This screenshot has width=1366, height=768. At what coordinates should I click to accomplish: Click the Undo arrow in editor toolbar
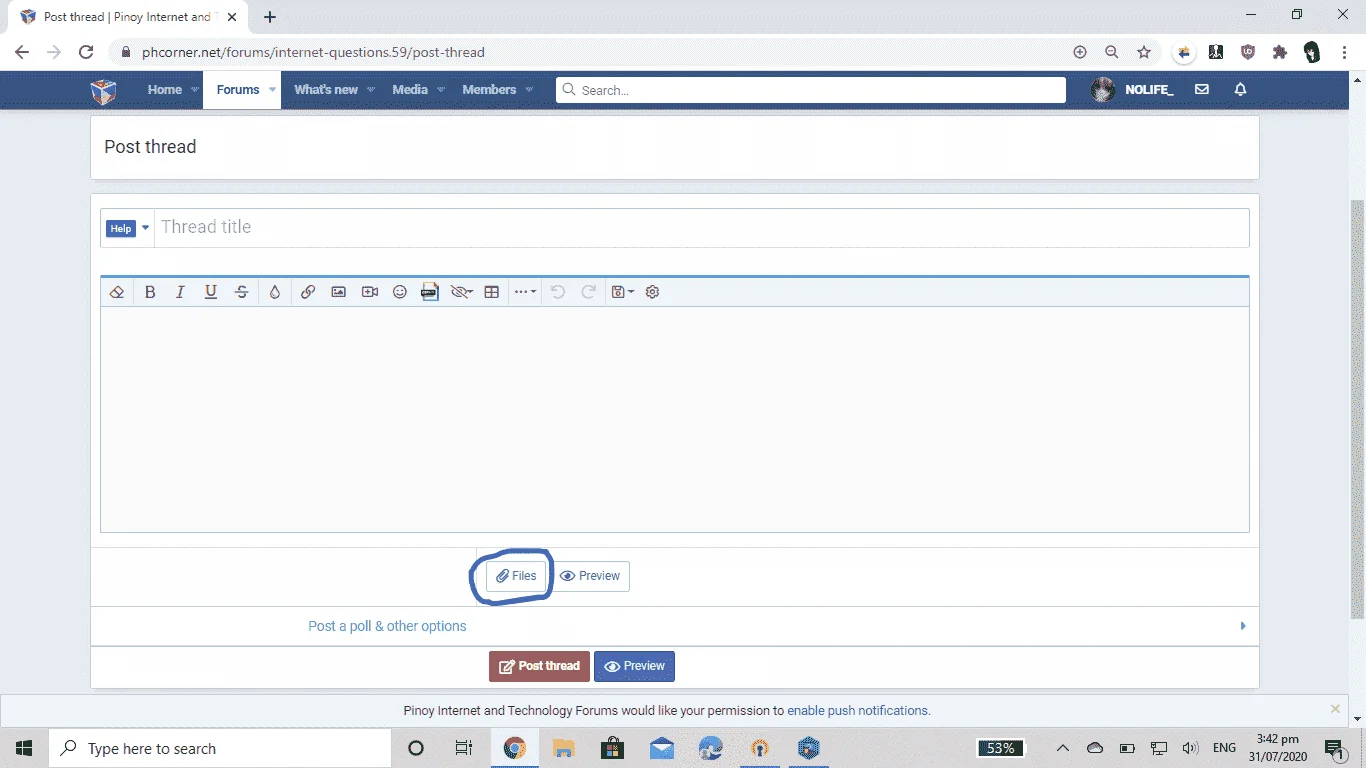pos(558,292)
